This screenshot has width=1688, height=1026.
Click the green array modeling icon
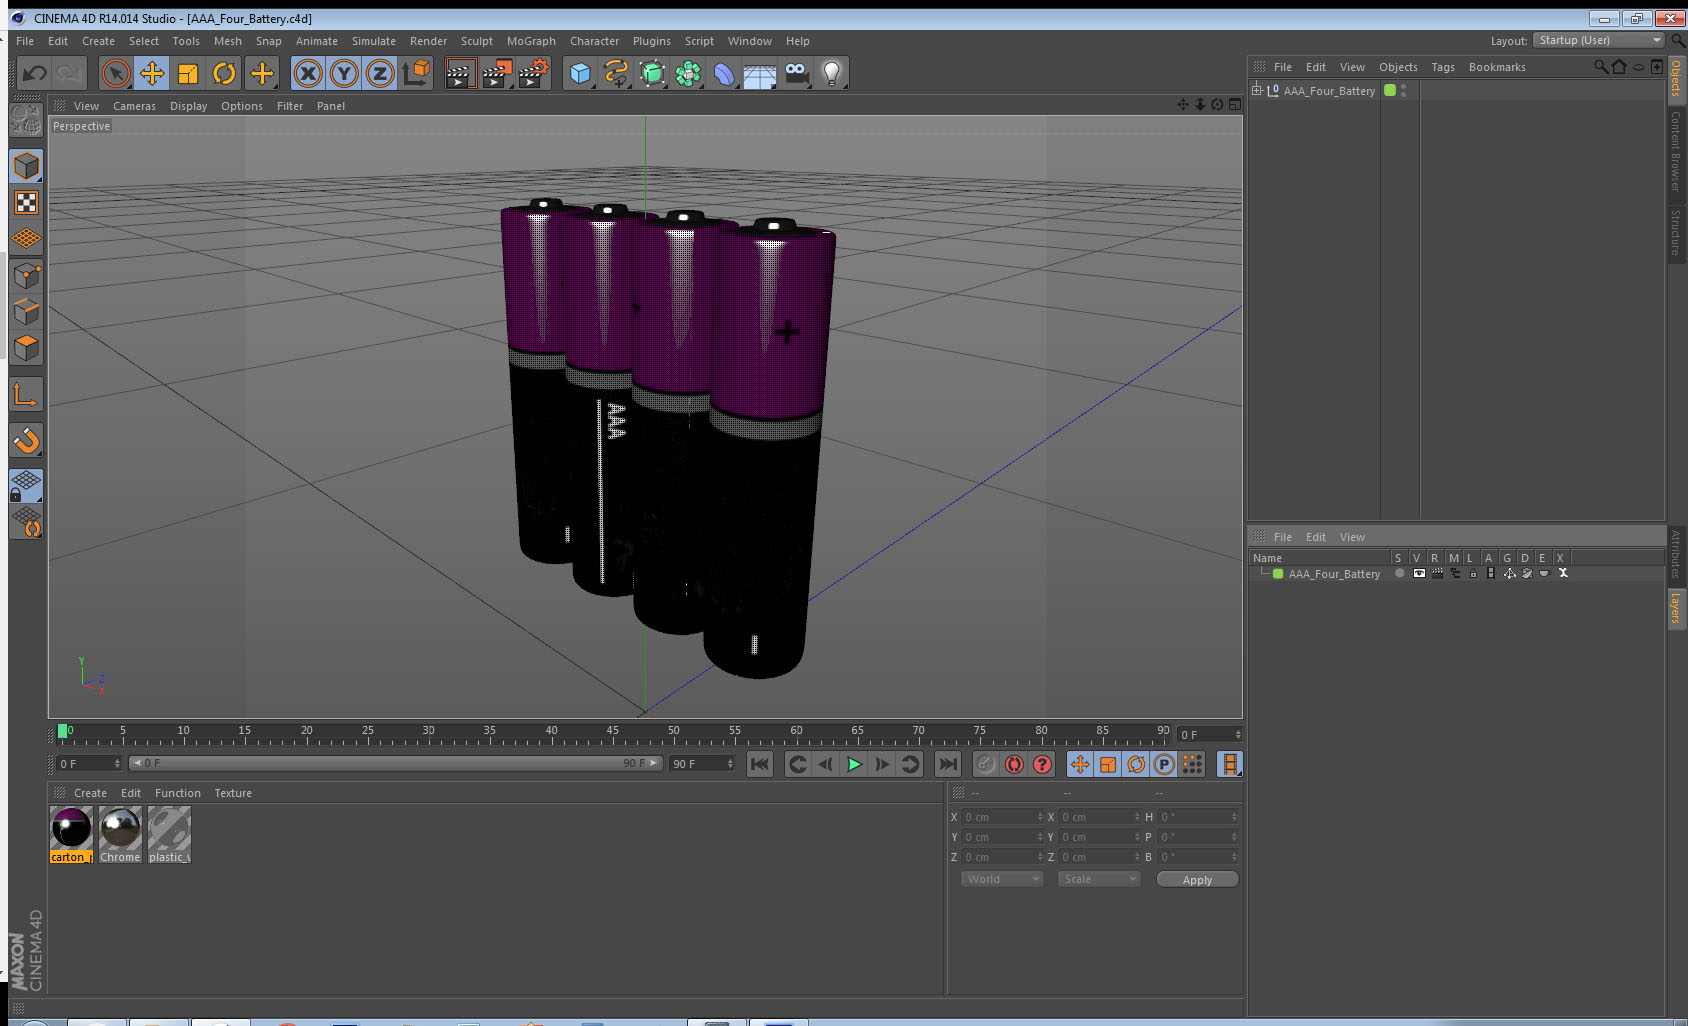click(688, 73)
